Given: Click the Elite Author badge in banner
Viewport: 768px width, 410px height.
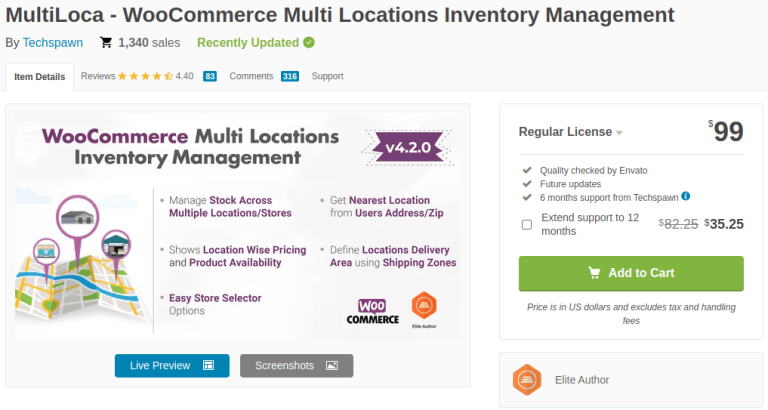Looking at the screenshot, I should [424, 309].
